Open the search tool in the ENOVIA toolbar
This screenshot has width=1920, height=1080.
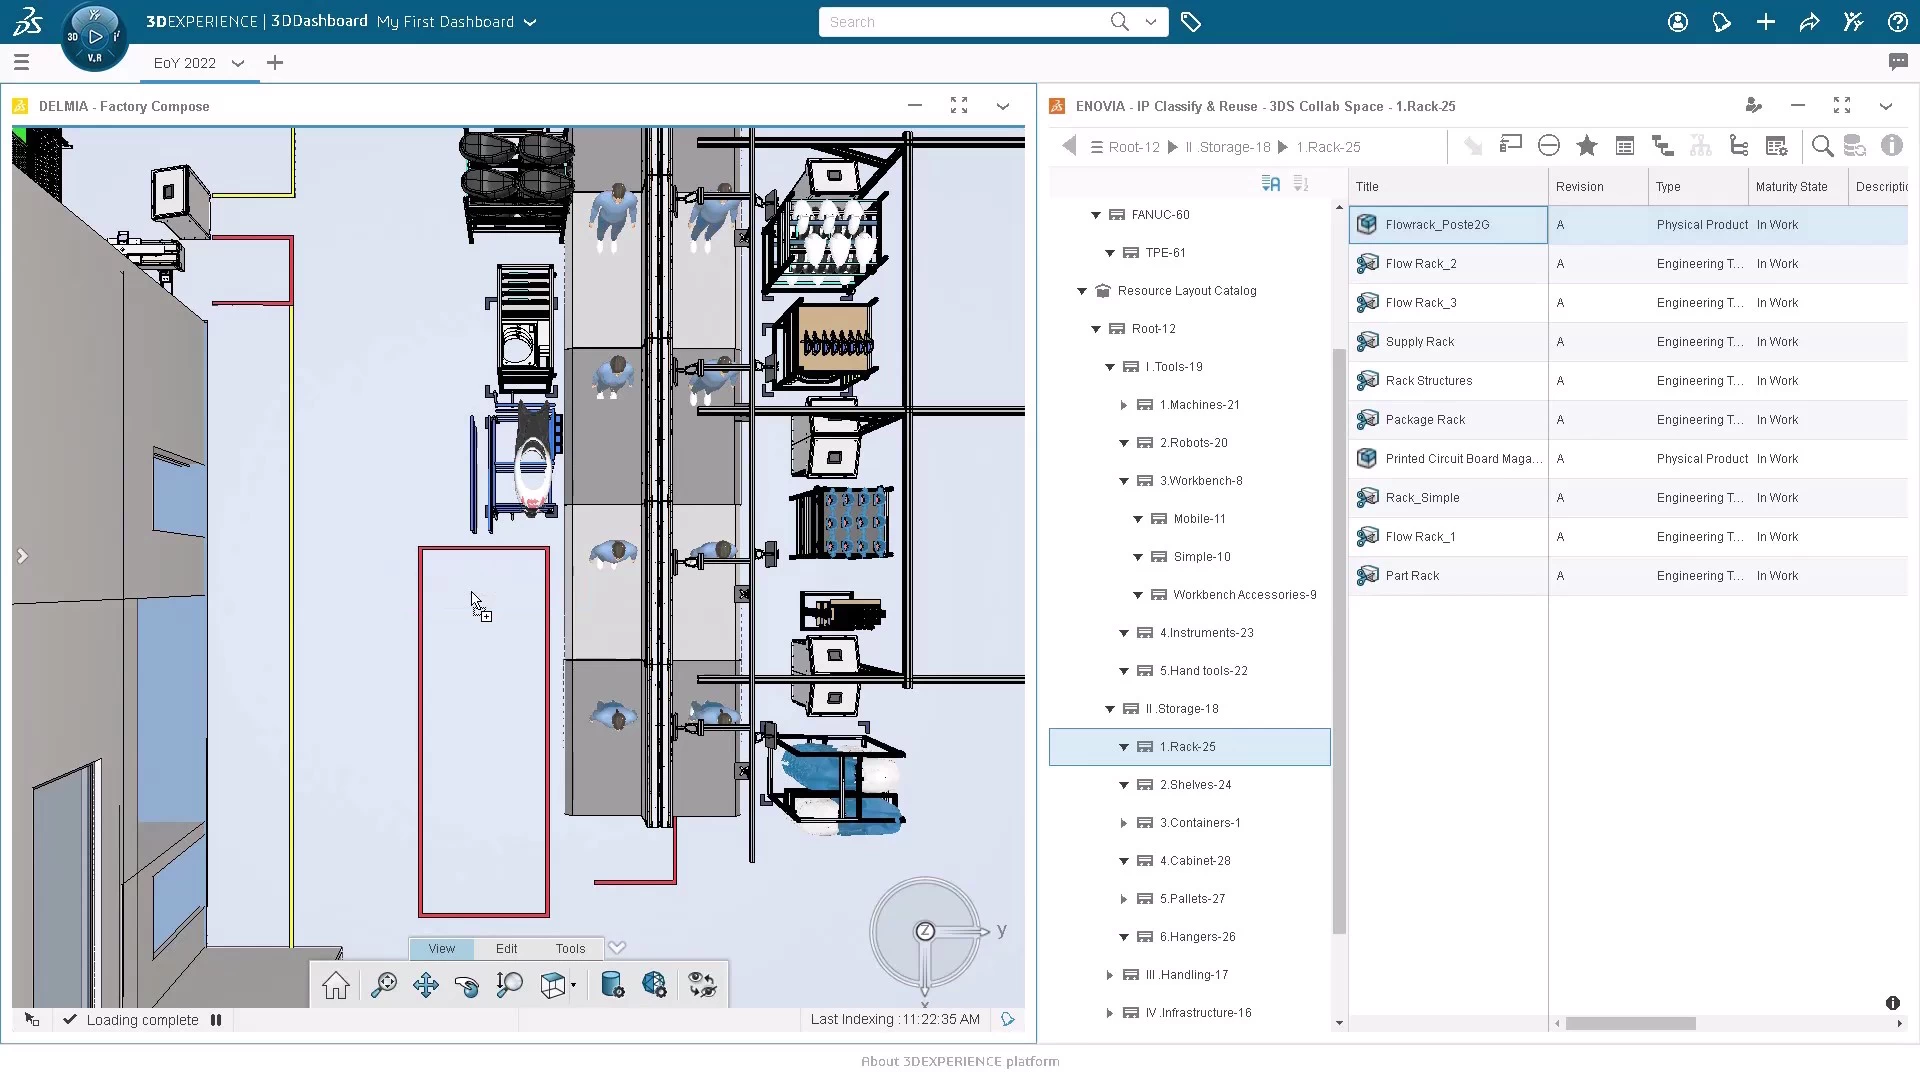pyautogui.click(x=1822, y=146)
